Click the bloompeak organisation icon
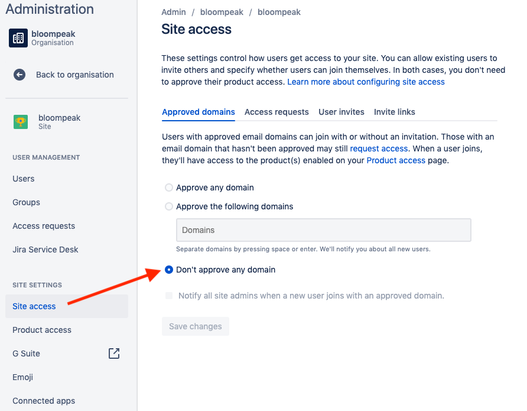527x411 pixels. [x=18, y=38]
